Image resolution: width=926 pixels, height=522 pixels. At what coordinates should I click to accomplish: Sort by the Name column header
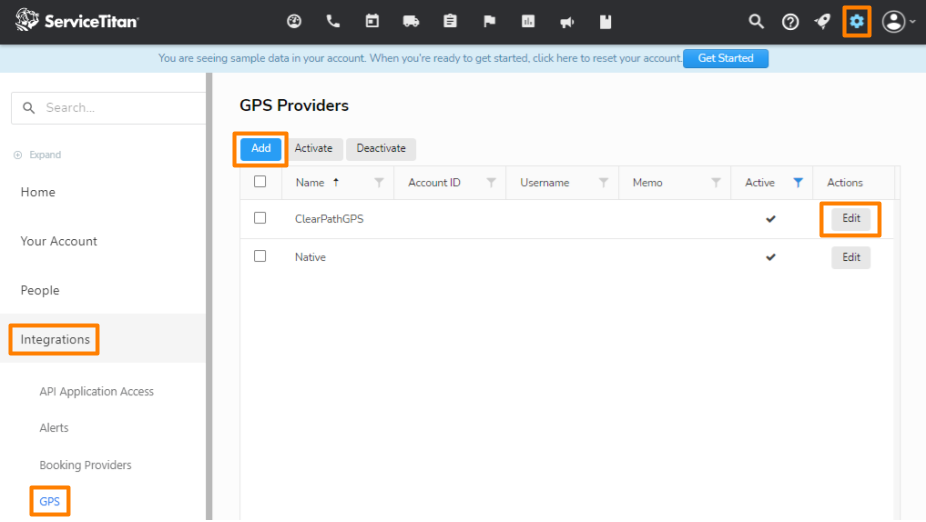coord(310,183)
